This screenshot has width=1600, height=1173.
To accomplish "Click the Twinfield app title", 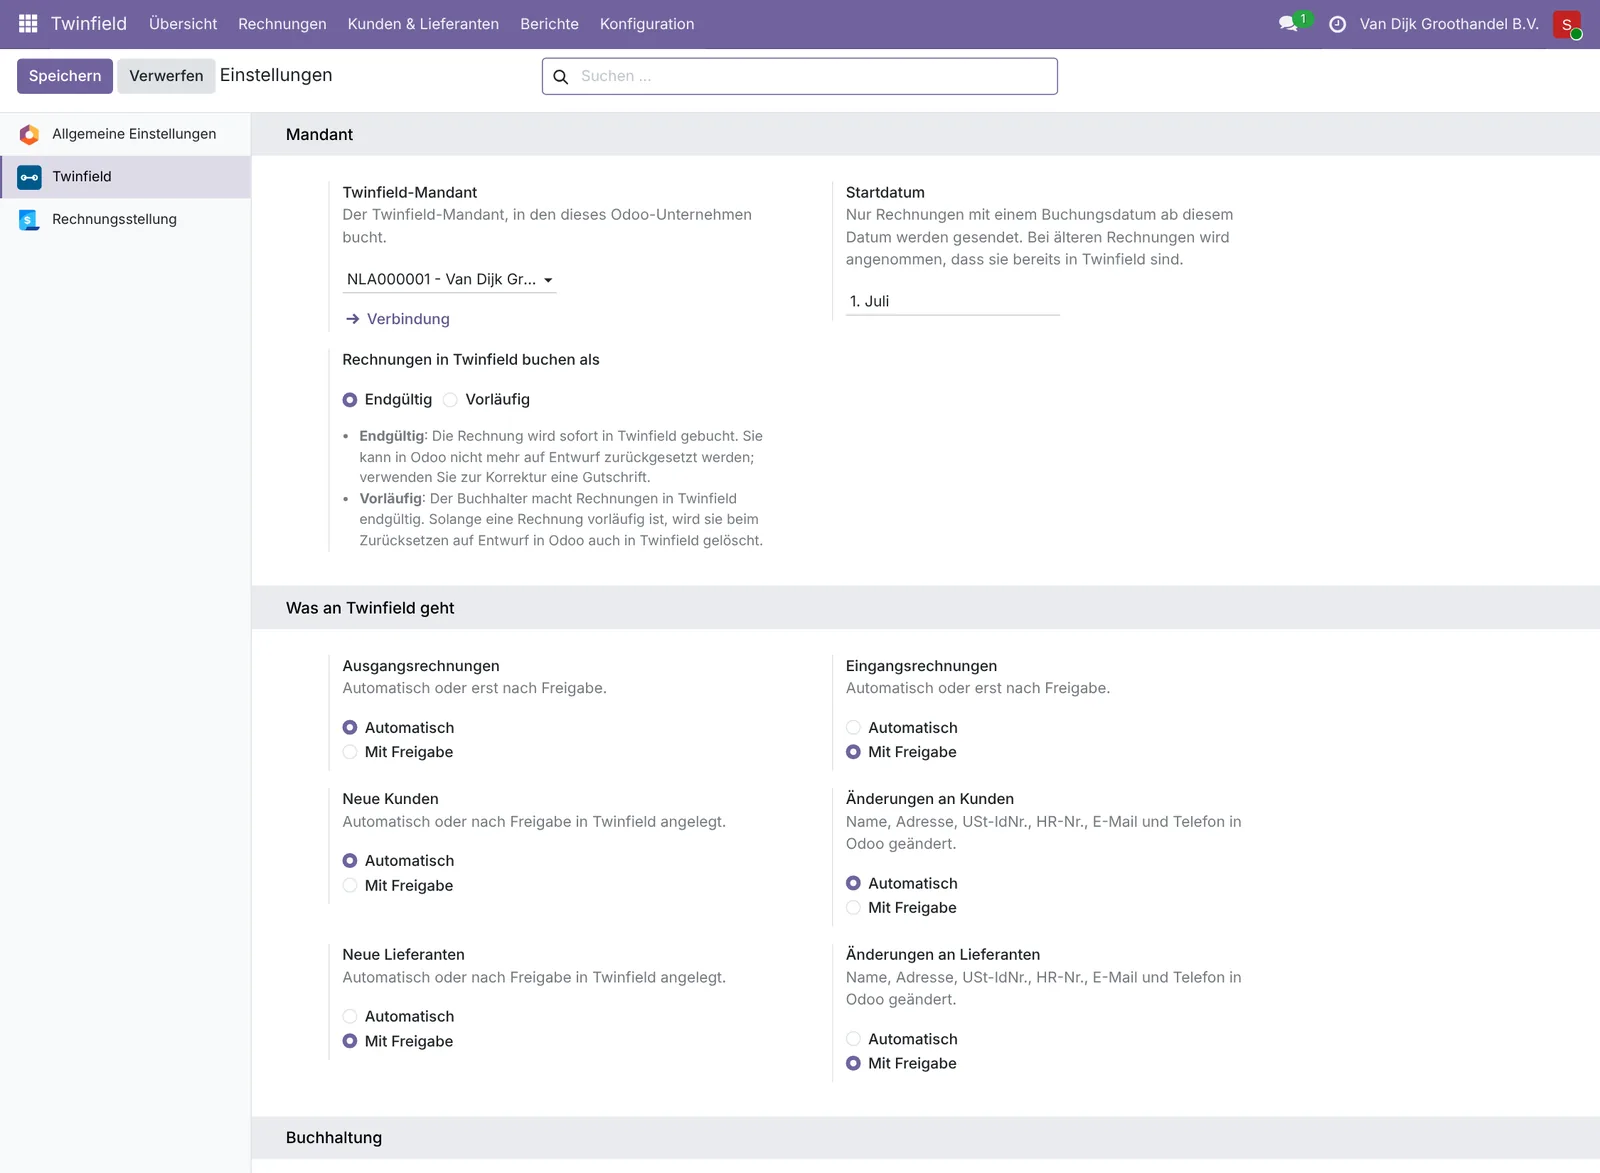I will click(x=89, y=24).
